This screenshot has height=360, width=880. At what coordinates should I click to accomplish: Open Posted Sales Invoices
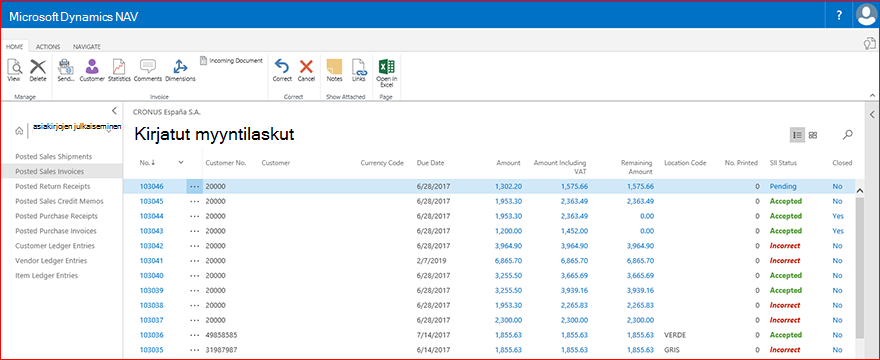(x=61, y=171)
